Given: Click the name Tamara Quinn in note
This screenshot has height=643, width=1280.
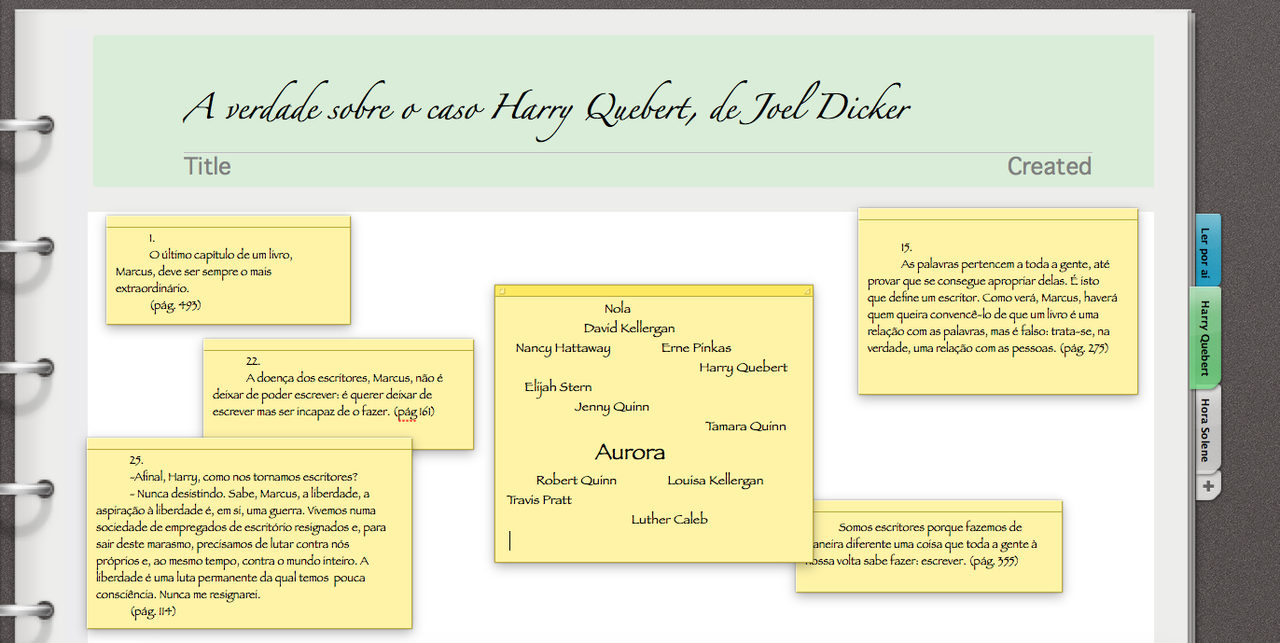Looking at the screenshot, I should pyautogui.click(x=745, y=426).
